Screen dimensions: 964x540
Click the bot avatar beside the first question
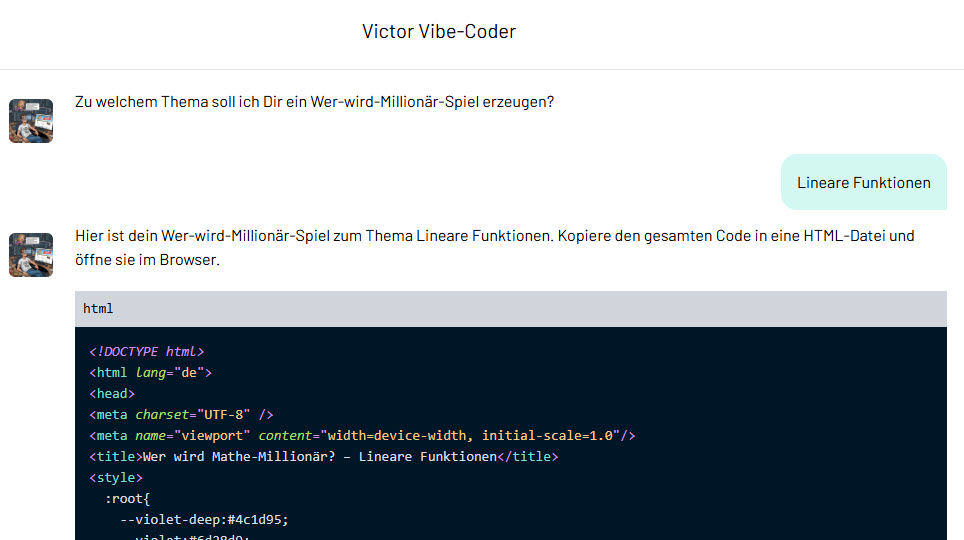[31, 121]
